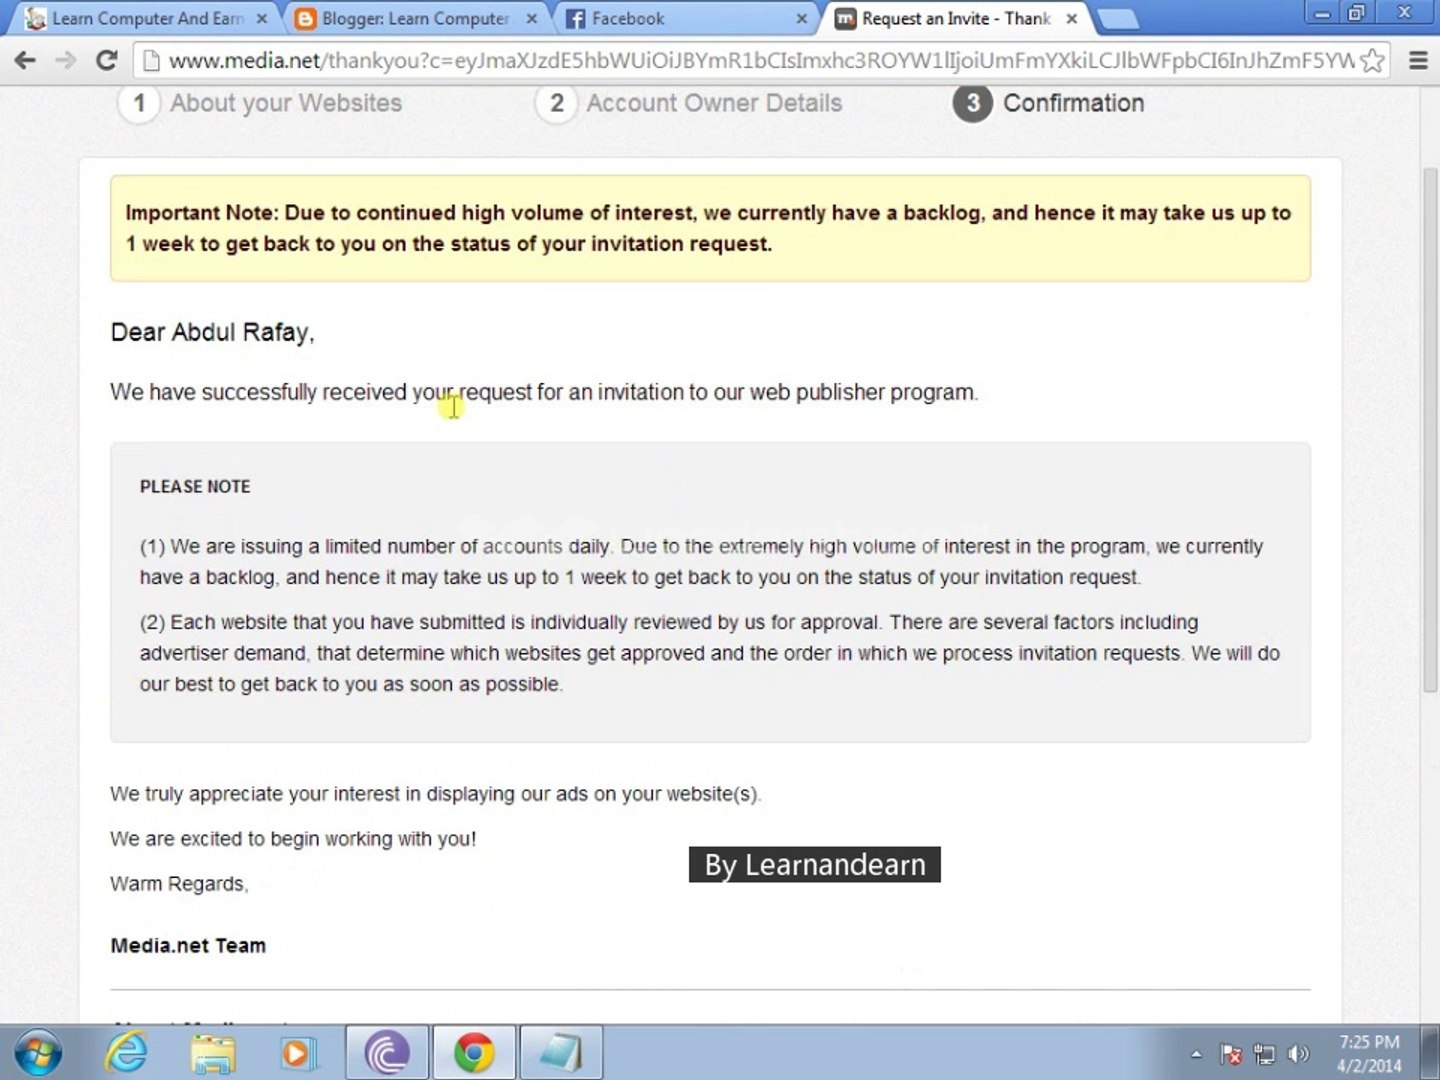Close the Request an Invite tab
Image resolution: width=1440 pixels, height=1080 pixels.
coord(1071,18)
